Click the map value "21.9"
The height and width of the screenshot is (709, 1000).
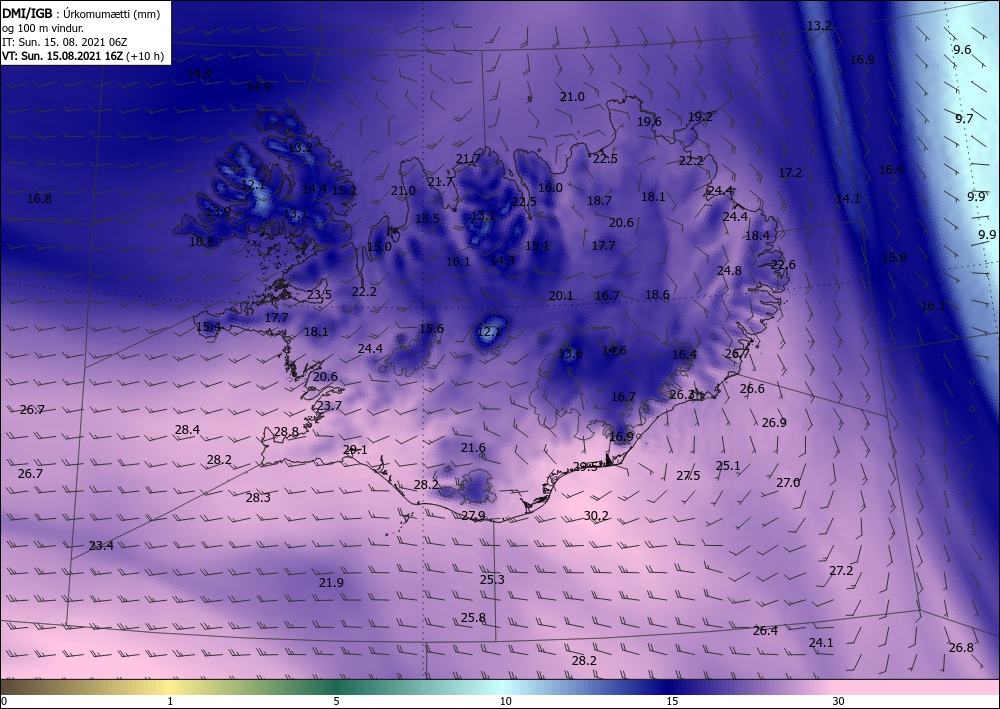click(x=331, y=583)
